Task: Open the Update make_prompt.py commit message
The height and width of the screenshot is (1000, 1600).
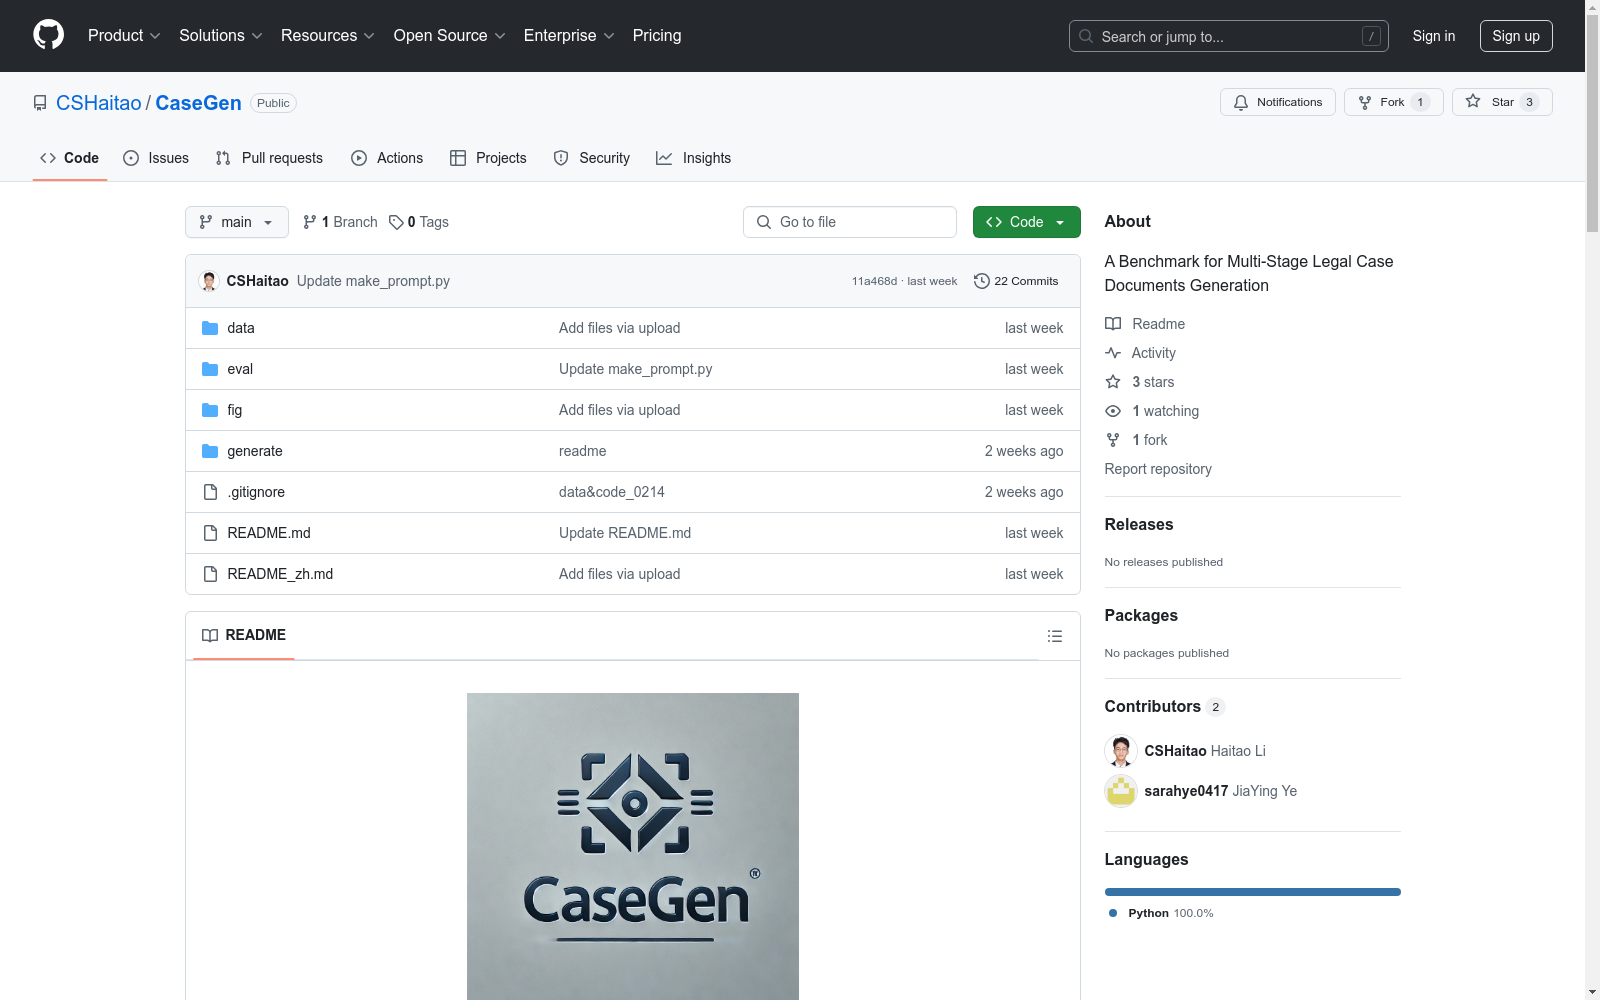Action: [x=373, y=281]
